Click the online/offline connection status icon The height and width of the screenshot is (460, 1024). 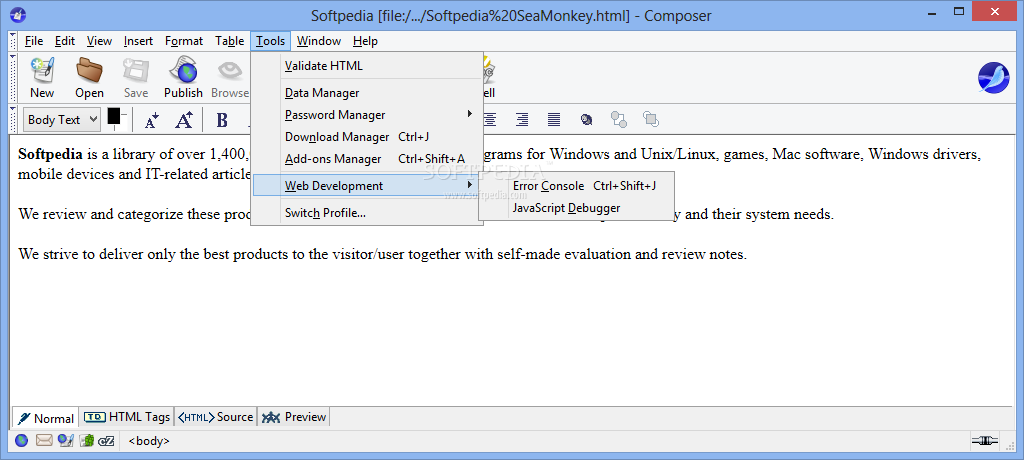coord(985,441)
